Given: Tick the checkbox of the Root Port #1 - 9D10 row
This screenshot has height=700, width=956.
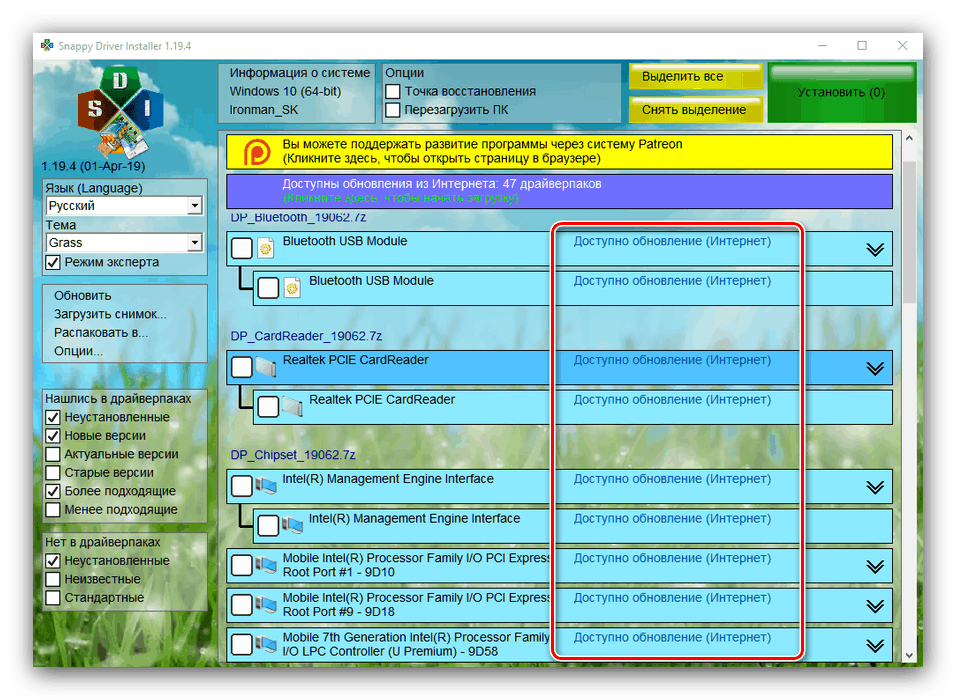Looking at the screenshot, I should [241, 565].
